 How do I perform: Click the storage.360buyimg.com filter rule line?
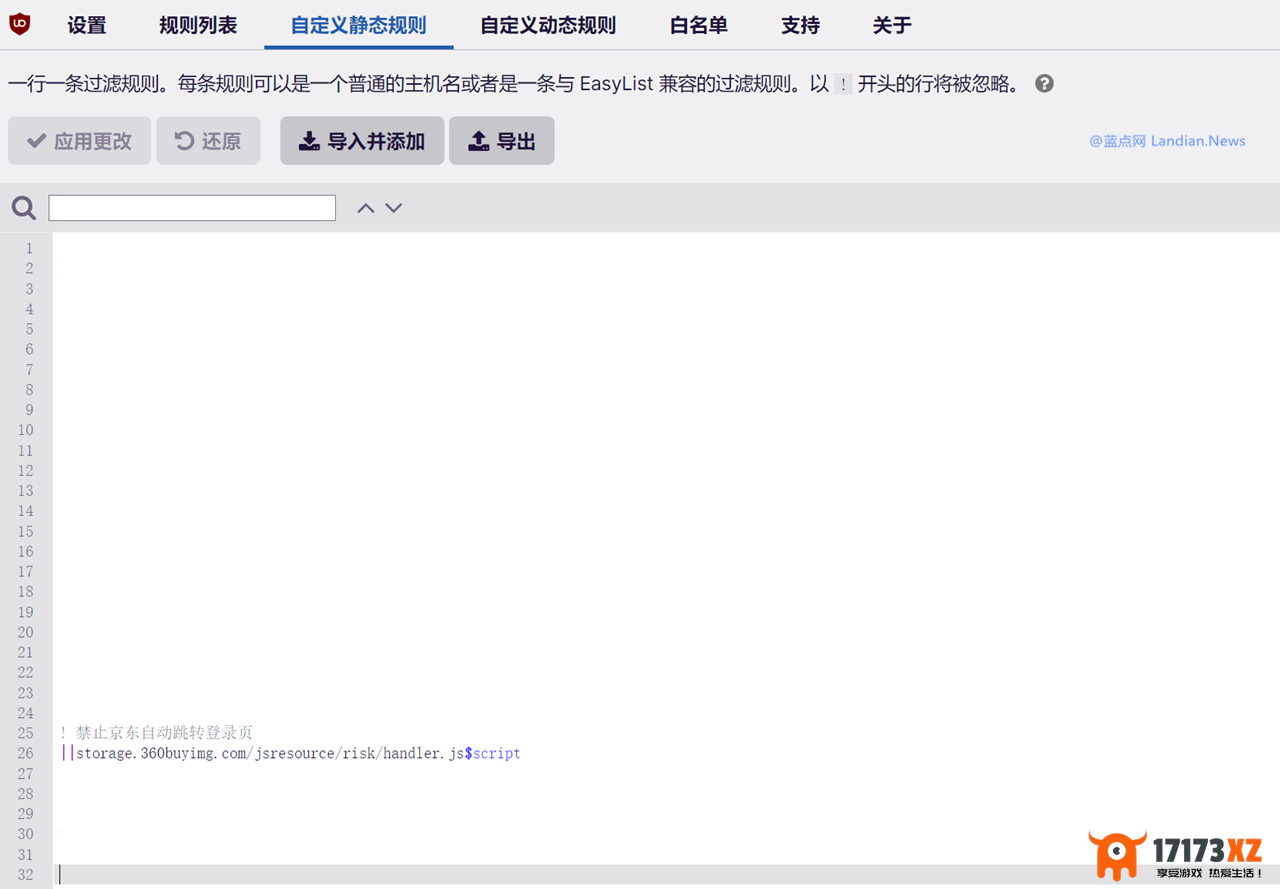(x=290, y=753)
